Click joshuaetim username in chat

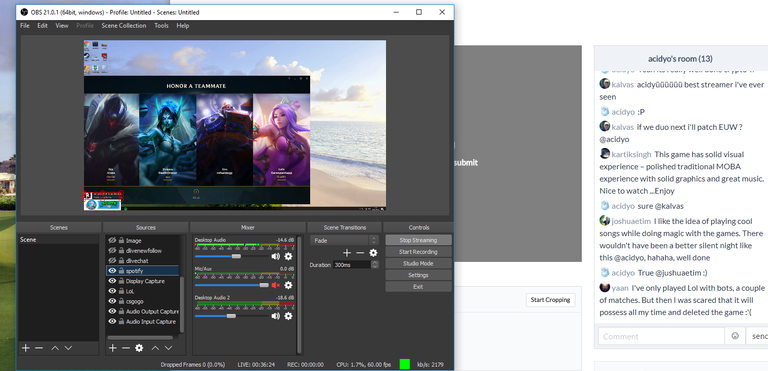[631, 221]
